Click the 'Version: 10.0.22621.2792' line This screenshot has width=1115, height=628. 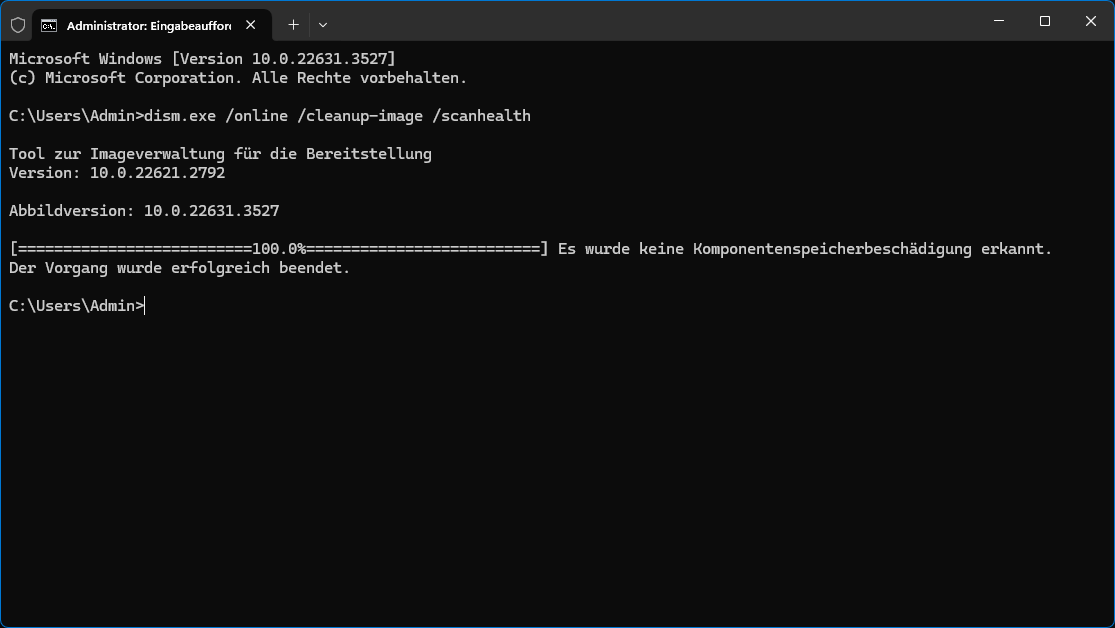pos(117,173)
